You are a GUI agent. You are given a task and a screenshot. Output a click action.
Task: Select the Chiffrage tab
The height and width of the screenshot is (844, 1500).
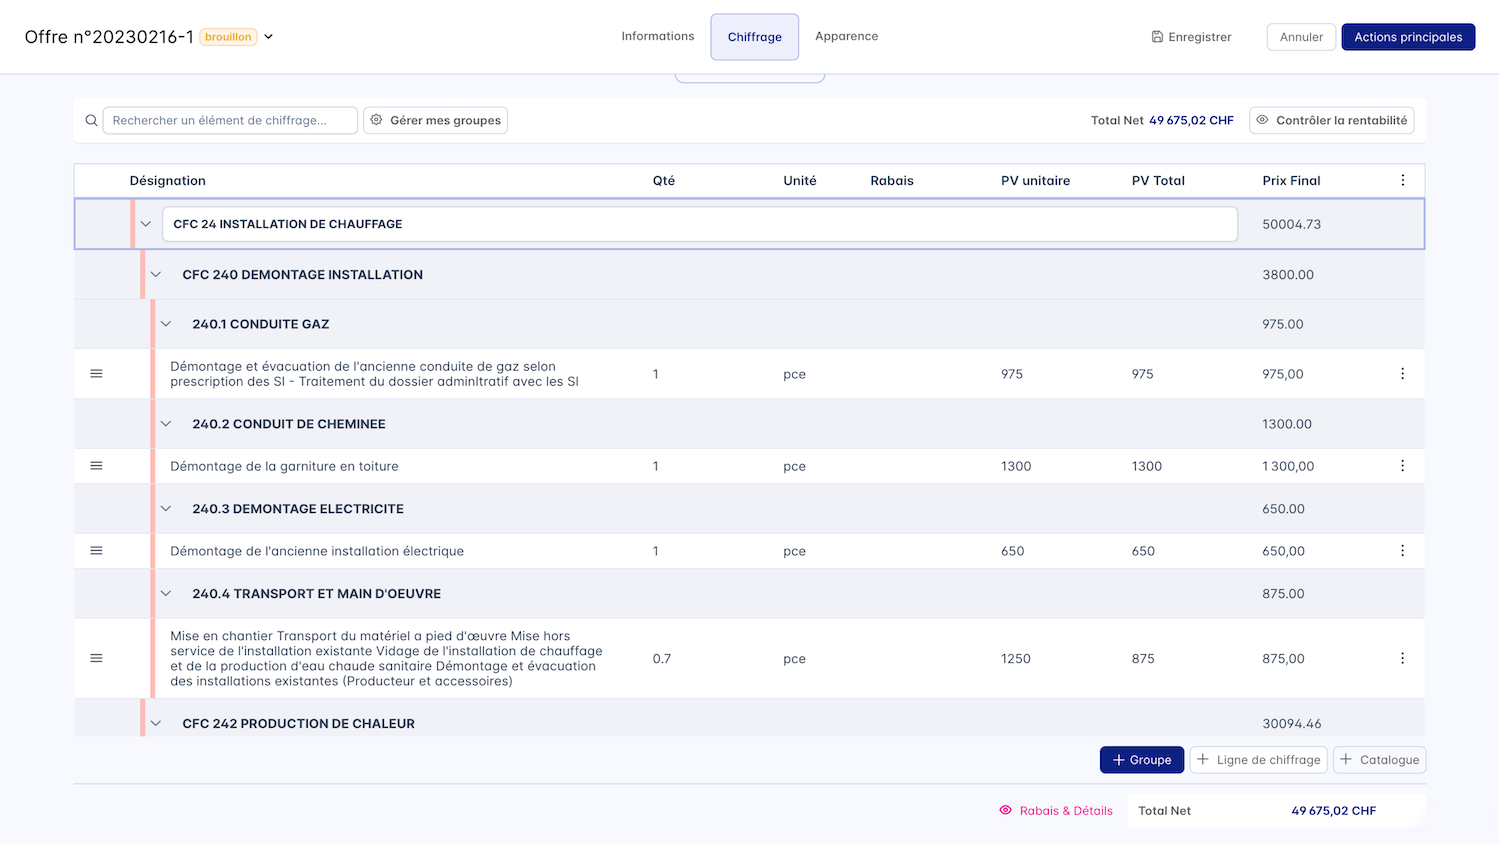click(x=755, y=37)
